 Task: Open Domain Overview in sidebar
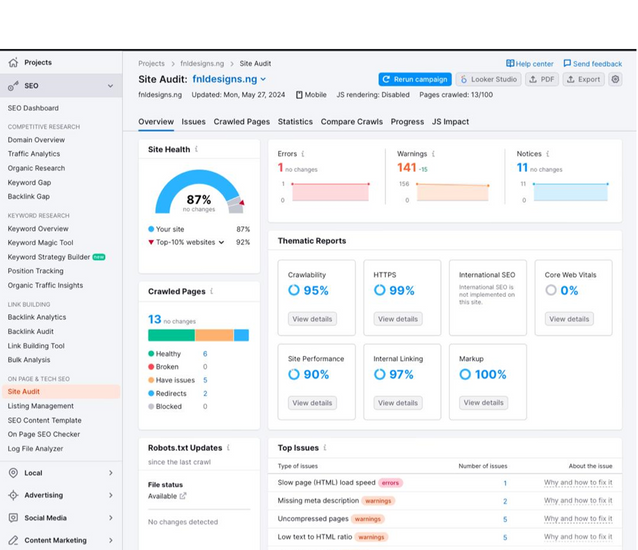[36, 140]
